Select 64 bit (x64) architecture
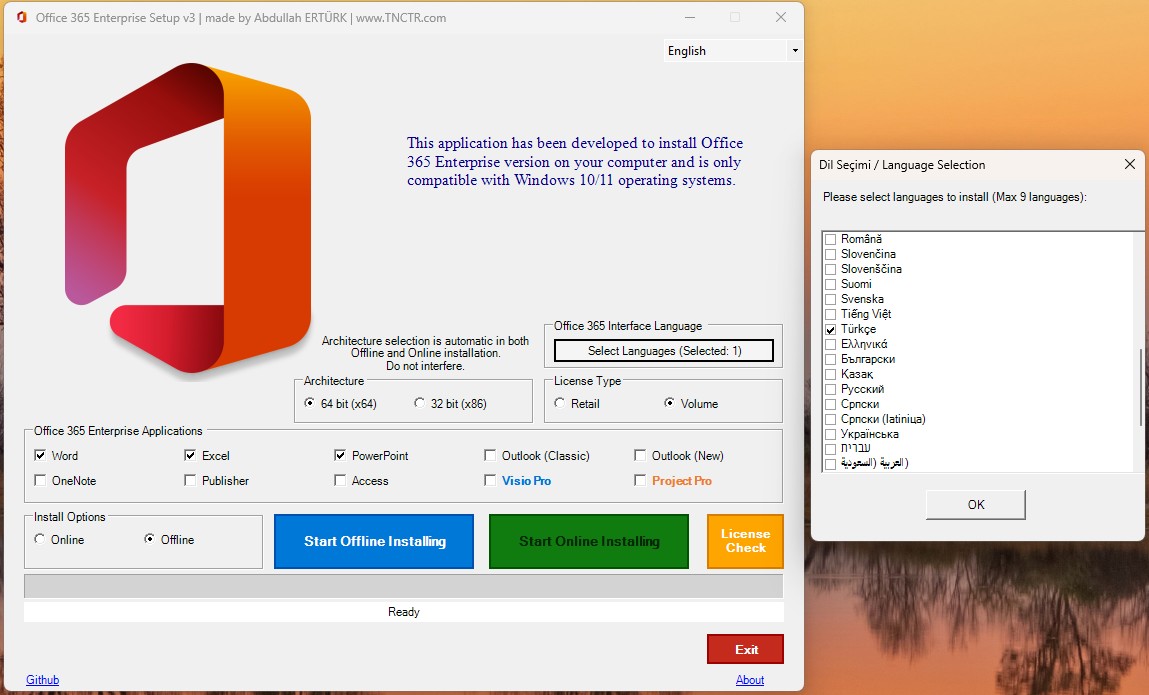The width and height of the screenshot is (1149, 695). tap(310, 403)
